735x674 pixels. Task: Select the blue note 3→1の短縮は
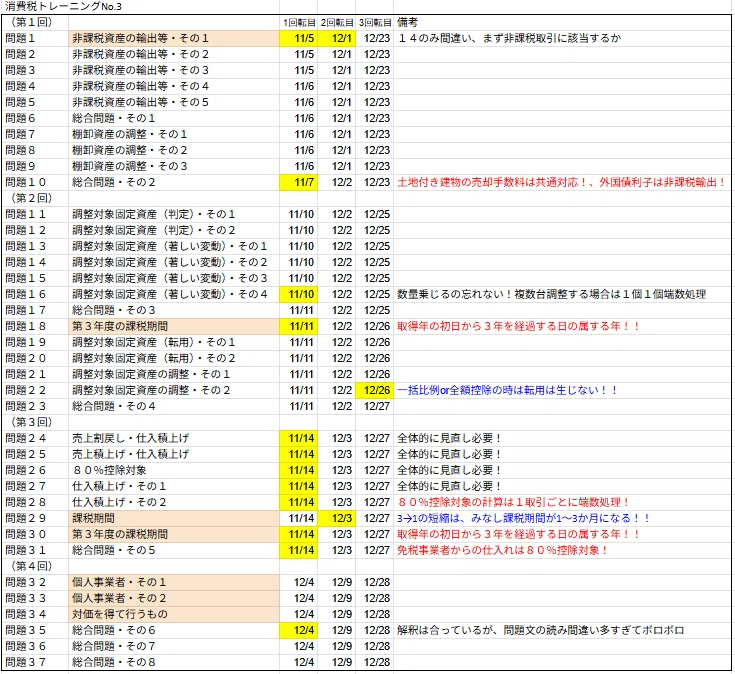pos(524,518)
